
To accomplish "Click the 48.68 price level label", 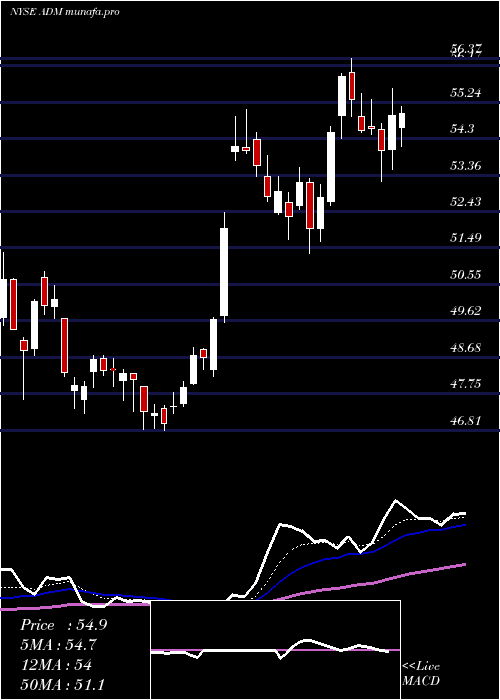I will point(466,347).
